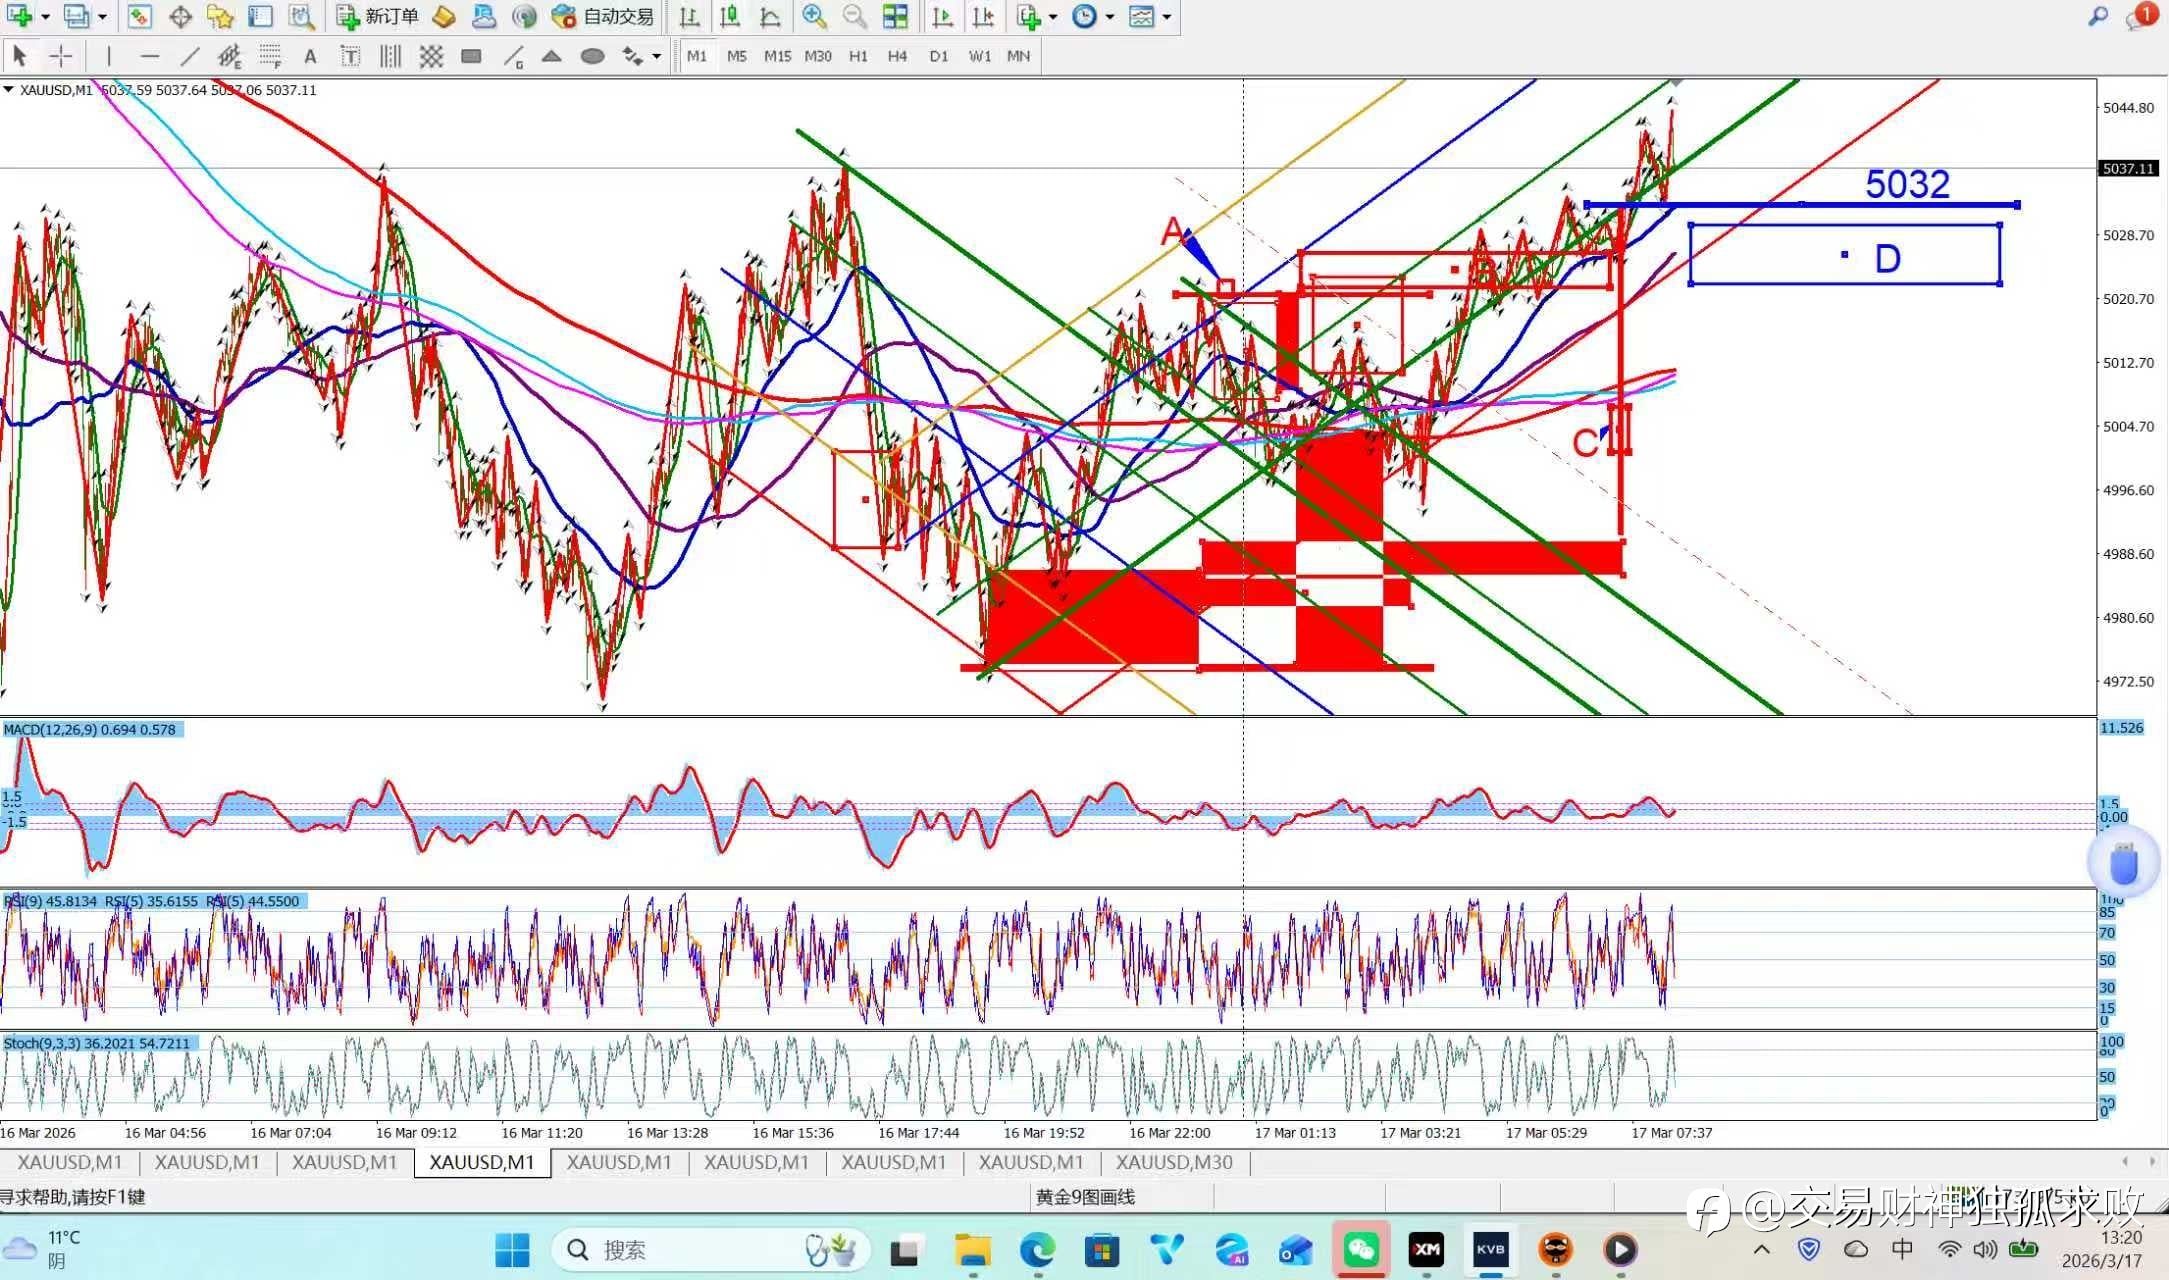Select the H4 timeframe
The image size is (2169, 1280).
tap(897, 56)
